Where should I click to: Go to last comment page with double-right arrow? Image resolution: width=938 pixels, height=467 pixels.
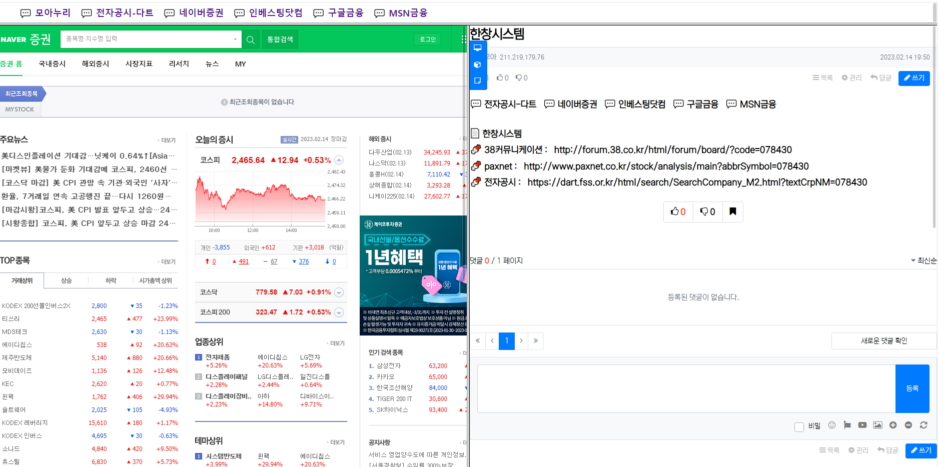click(536, 341)
